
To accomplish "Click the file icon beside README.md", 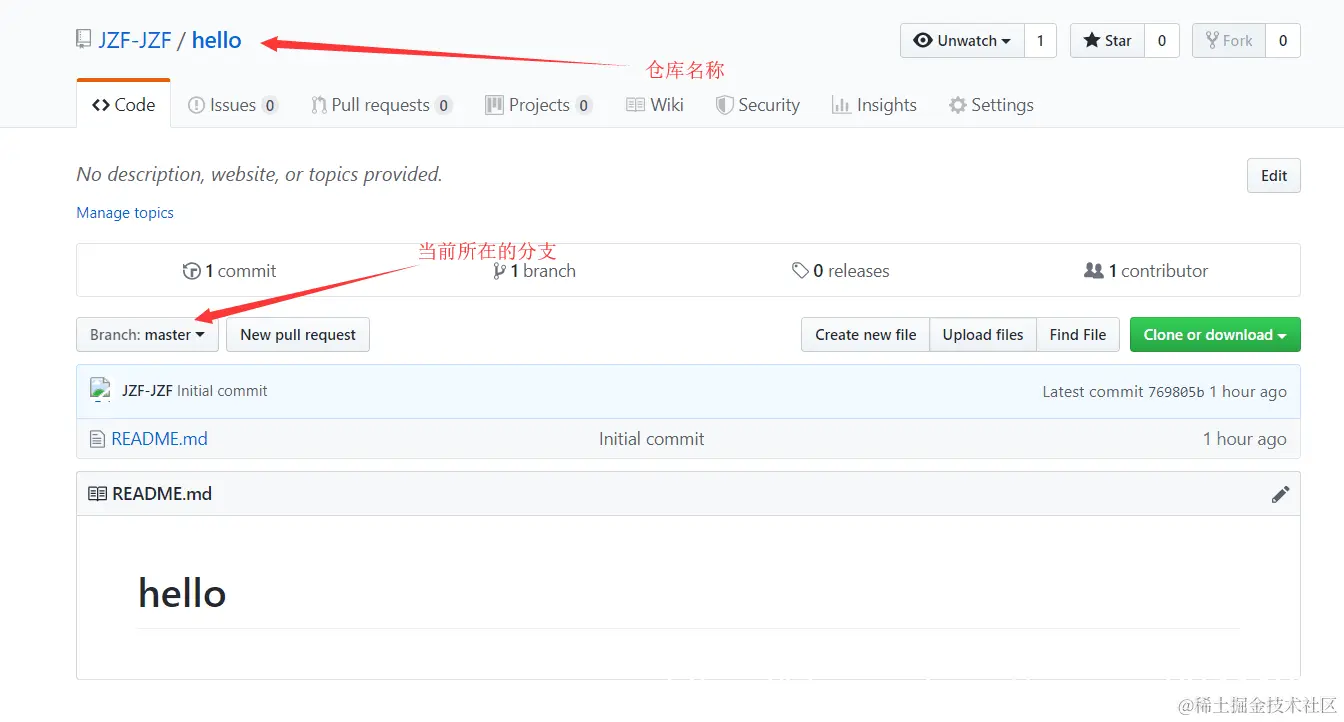I will [97, 439].
